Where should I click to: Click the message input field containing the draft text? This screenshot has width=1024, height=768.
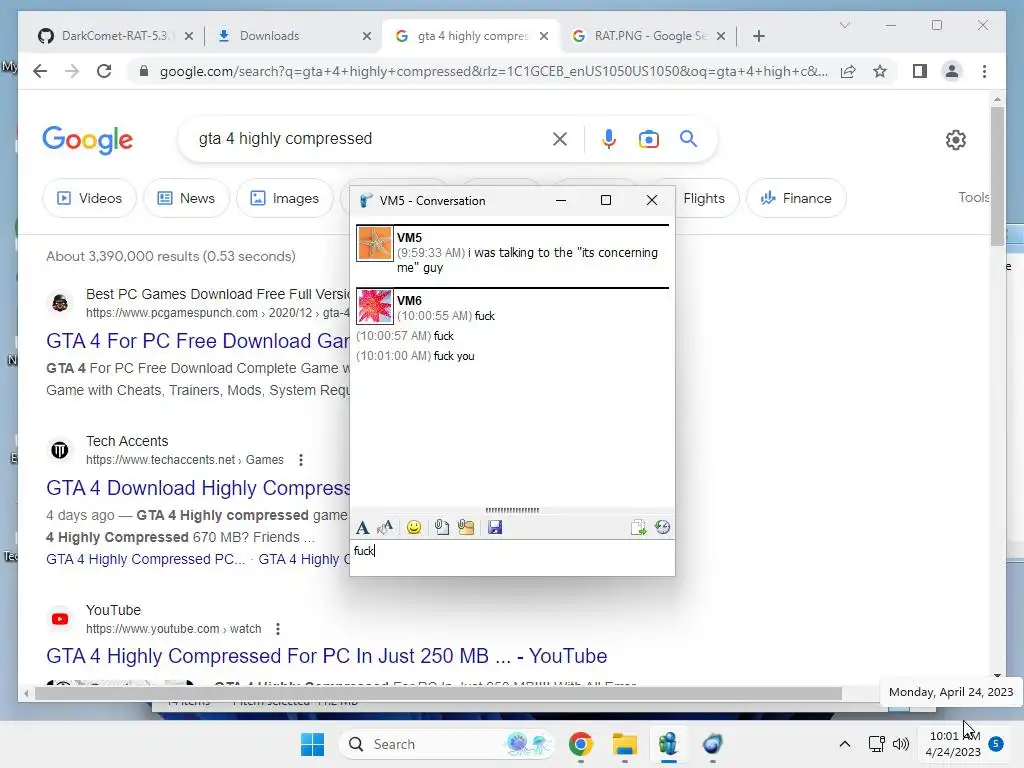(512, 557)
